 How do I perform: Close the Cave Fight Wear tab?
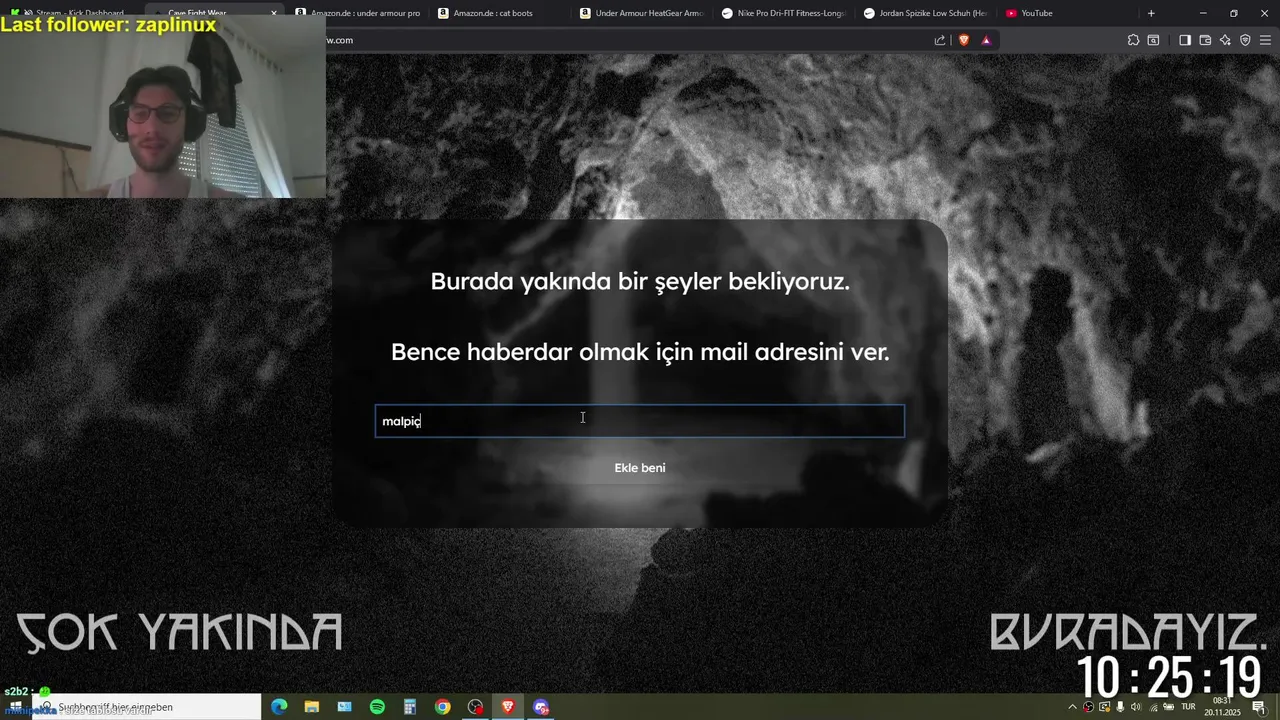[274, 13]
